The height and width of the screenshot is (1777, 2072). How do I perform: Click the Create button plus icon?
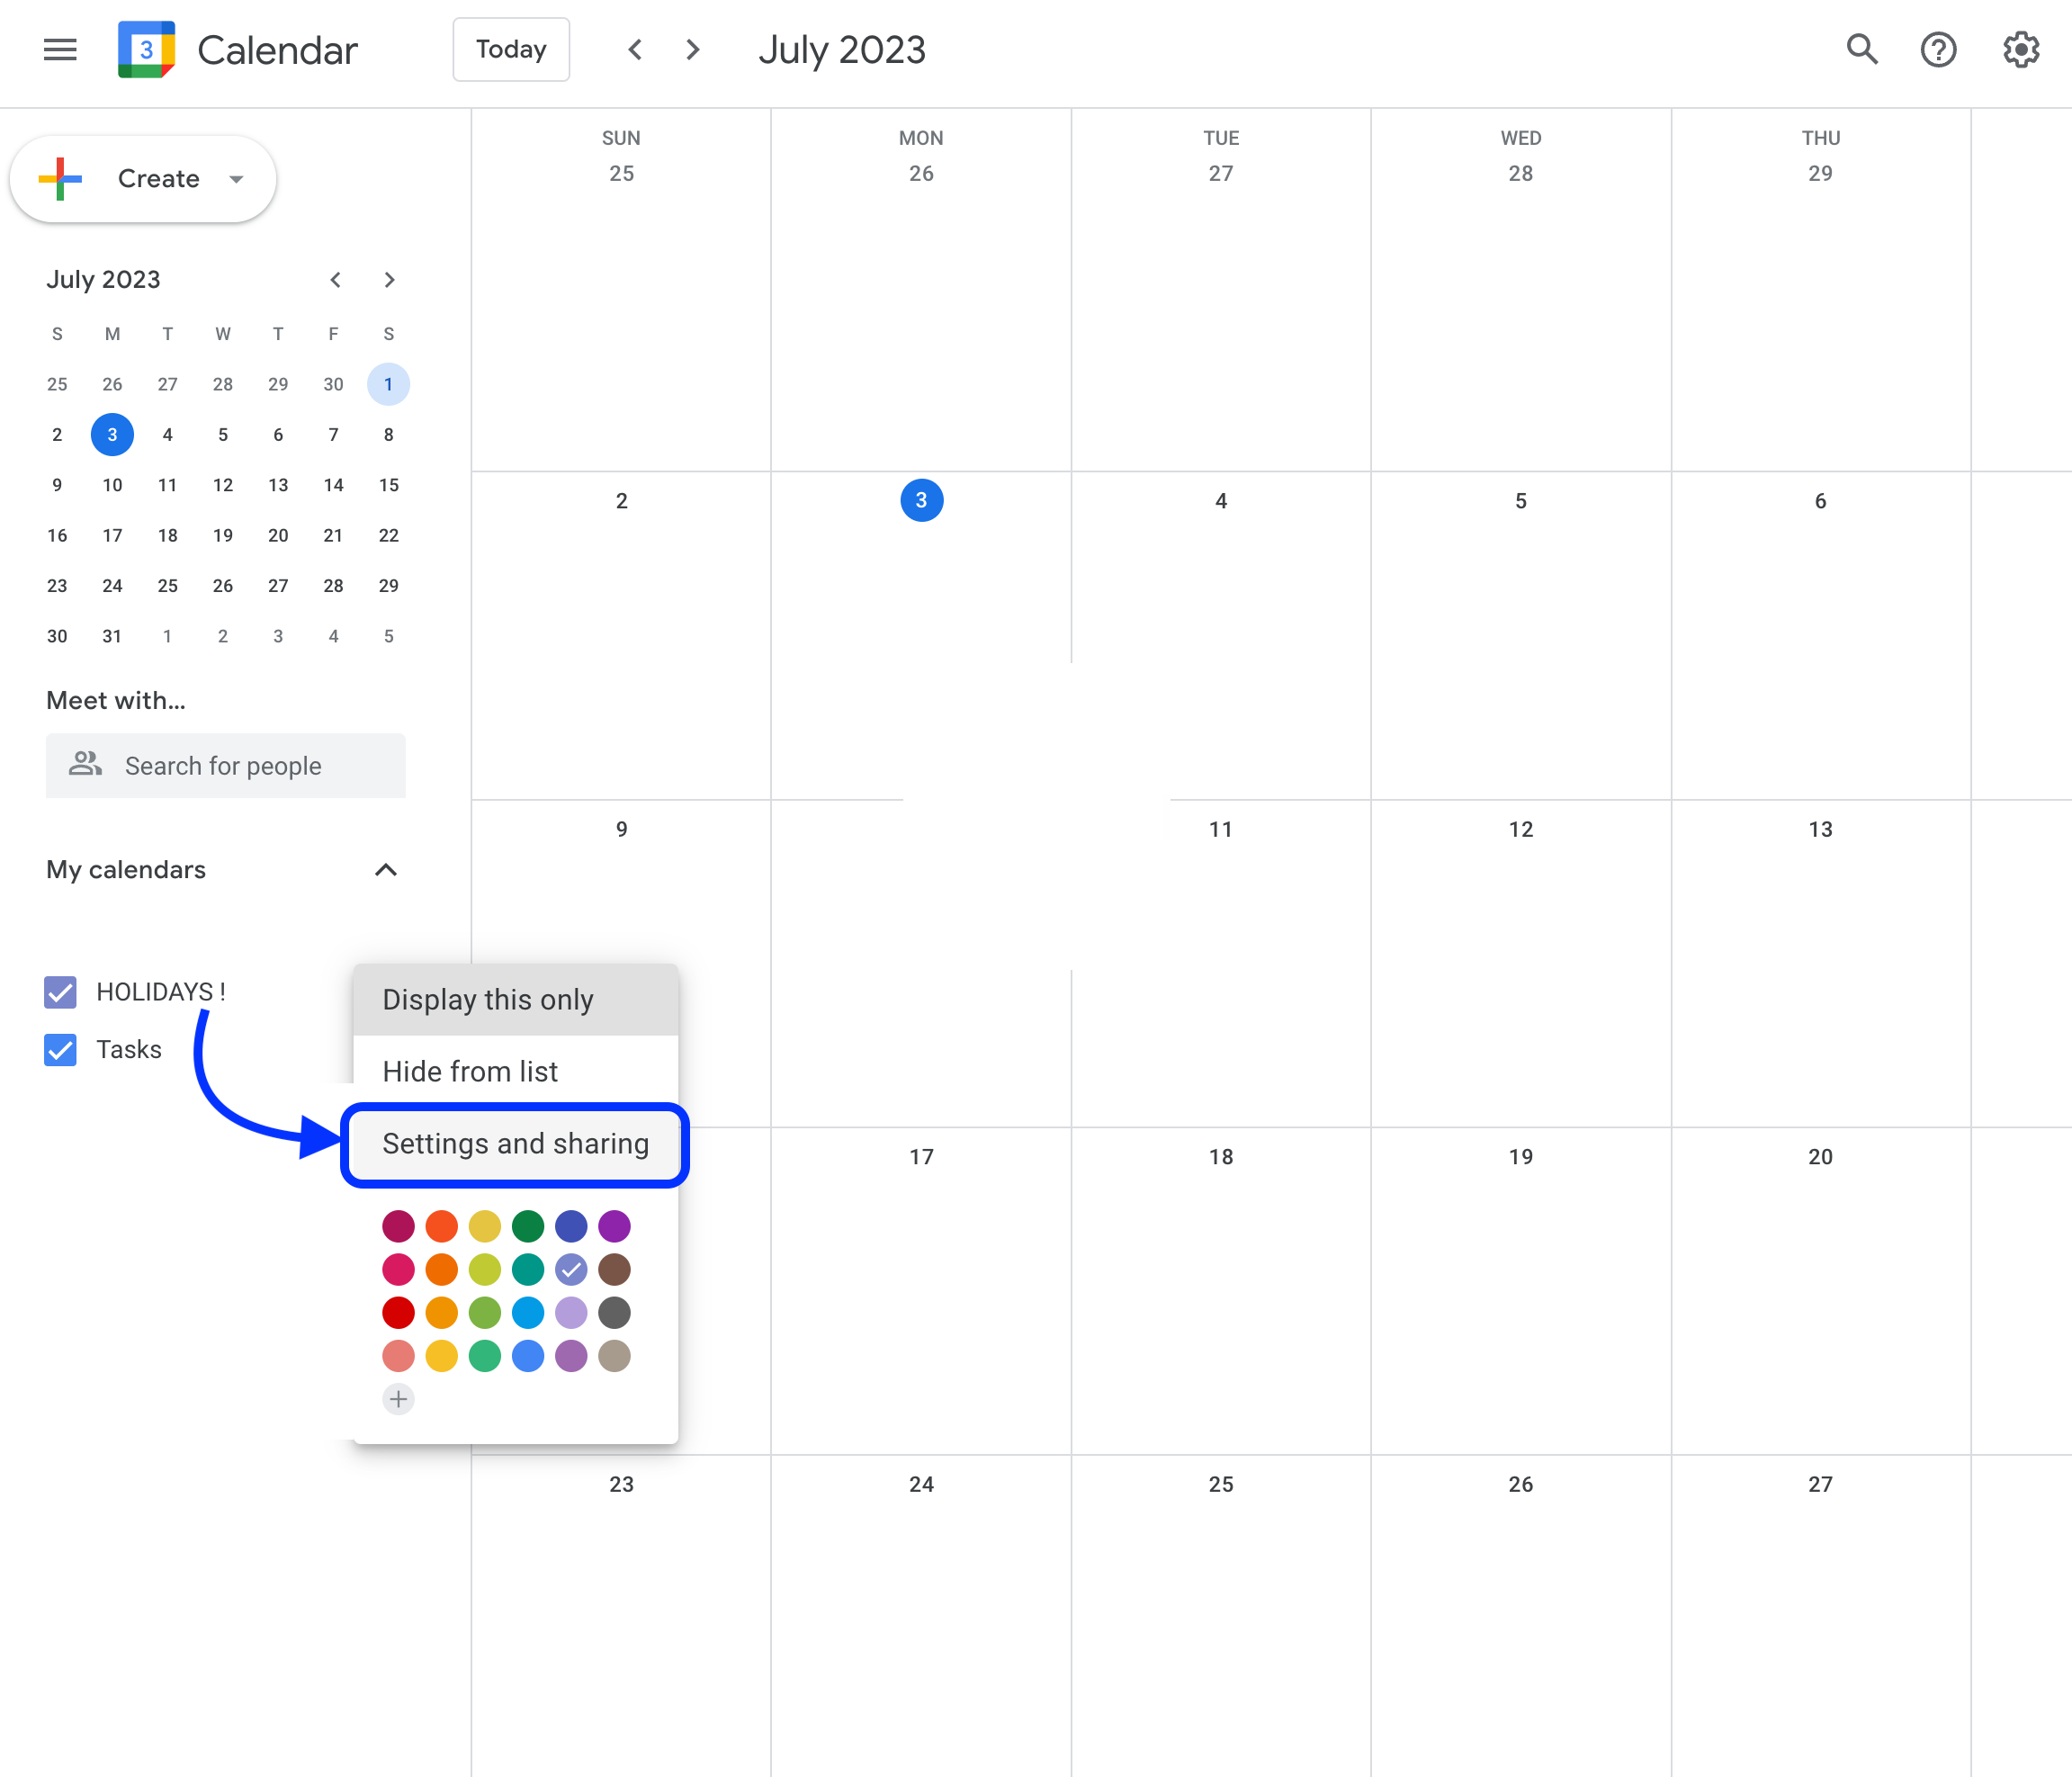63,178
